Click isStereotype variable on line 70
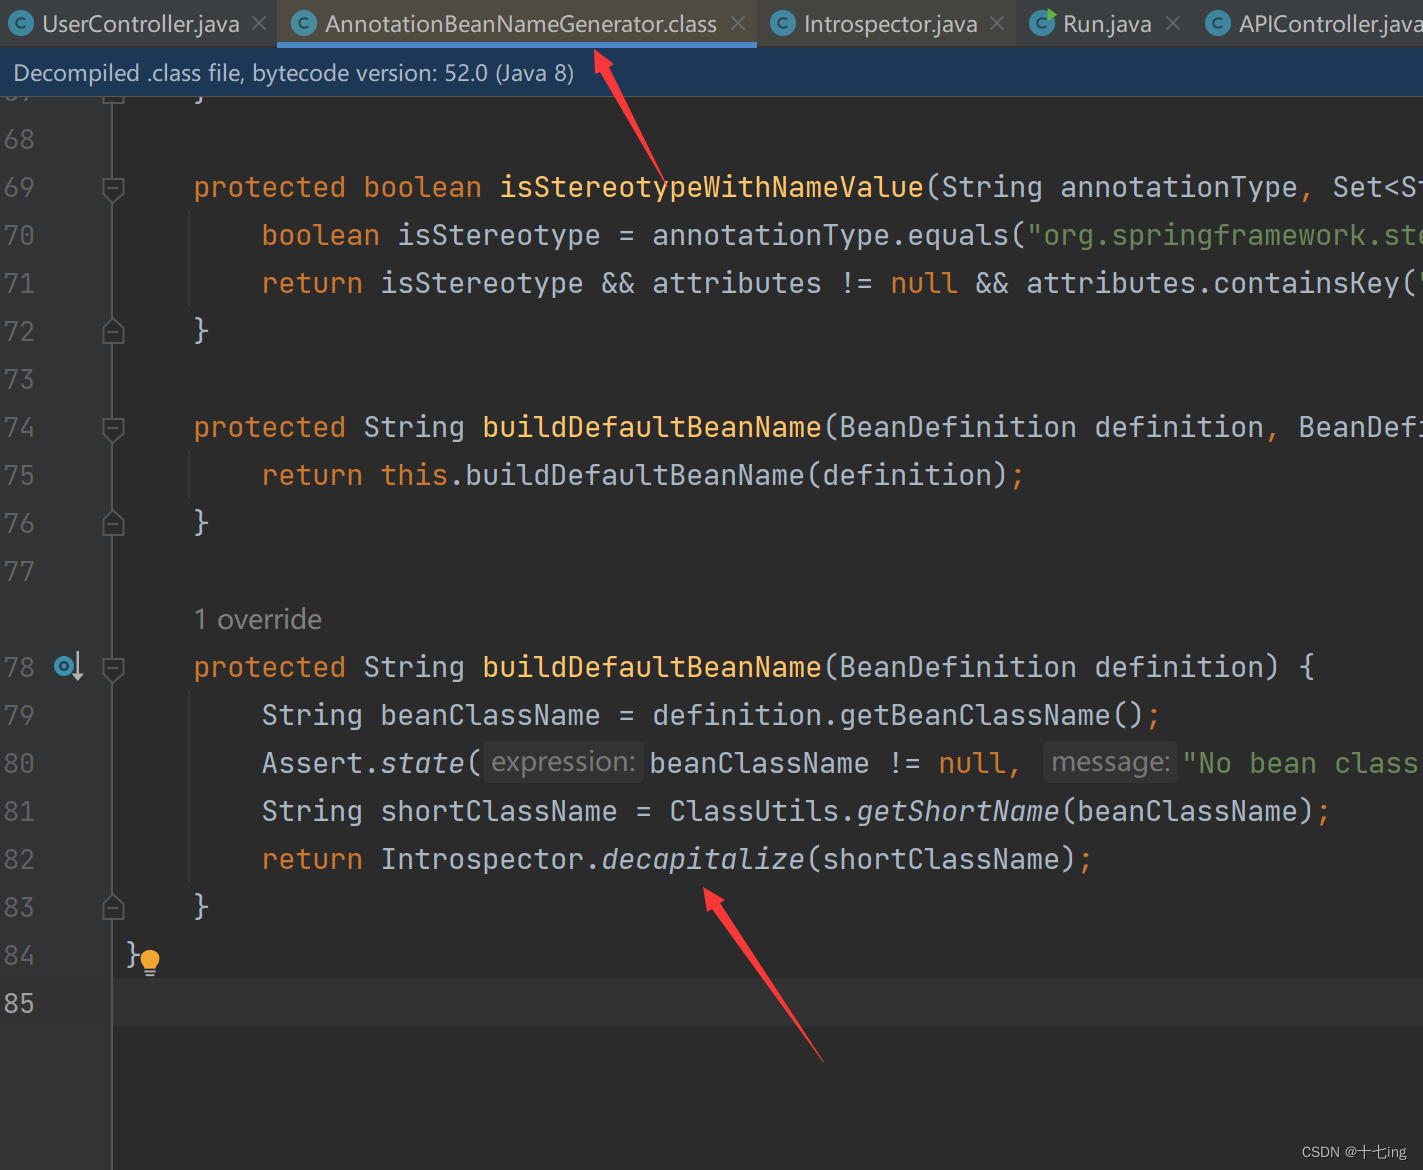Screen dimensions: 1423x1170 499,236
